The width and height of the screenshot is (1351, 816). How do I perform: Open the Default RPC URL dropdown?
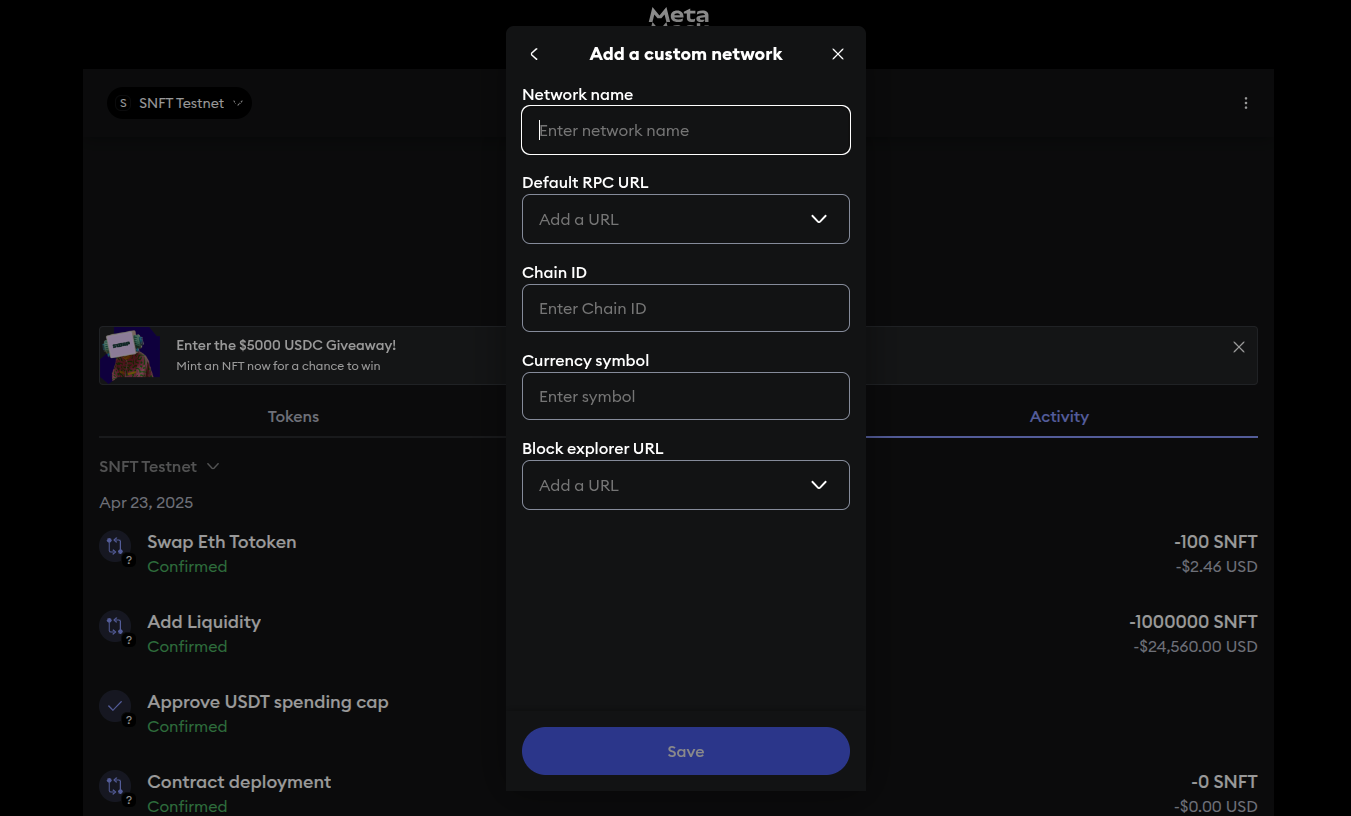[686, 219]
